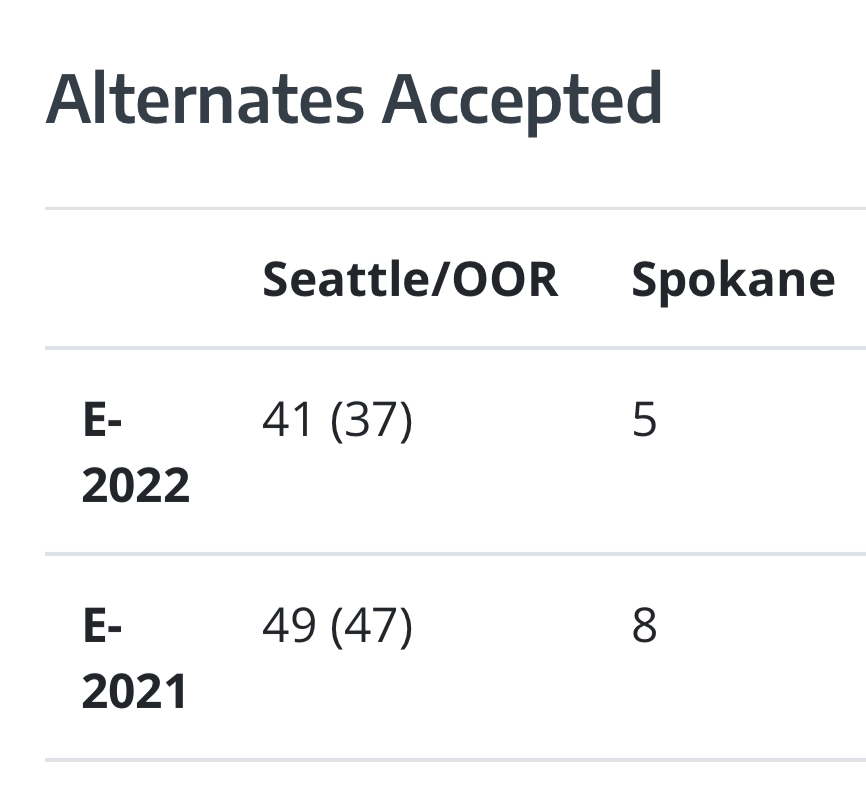
Task: Click the "41 (37)" Seattle/OOR cell
Action: click(337, 421)
